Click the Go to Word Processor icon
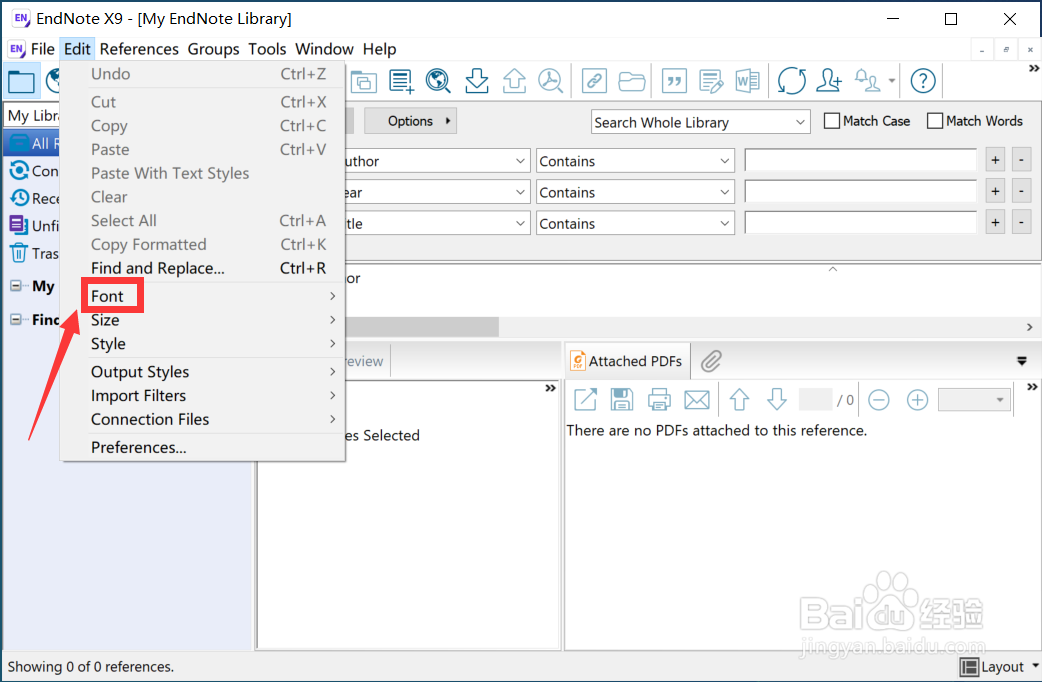This screenshot has width=1042, height=682. pos(748,81)
